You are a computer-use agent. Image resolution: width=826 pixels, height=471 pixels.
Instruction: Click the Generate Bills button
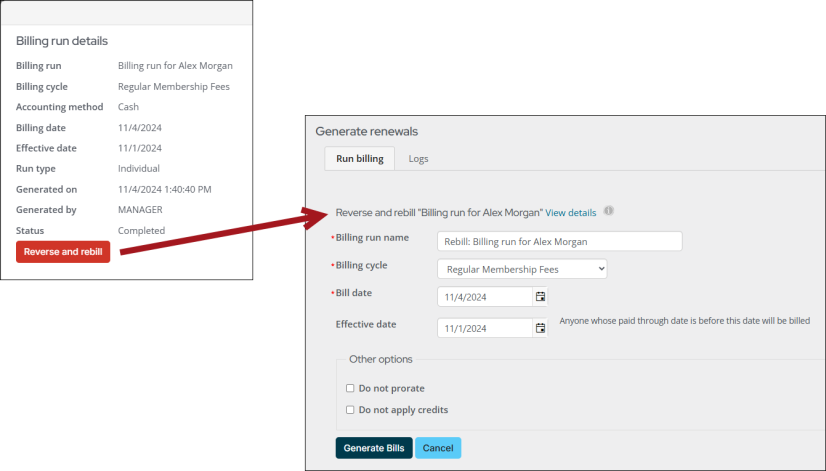[x=374, y=448]
